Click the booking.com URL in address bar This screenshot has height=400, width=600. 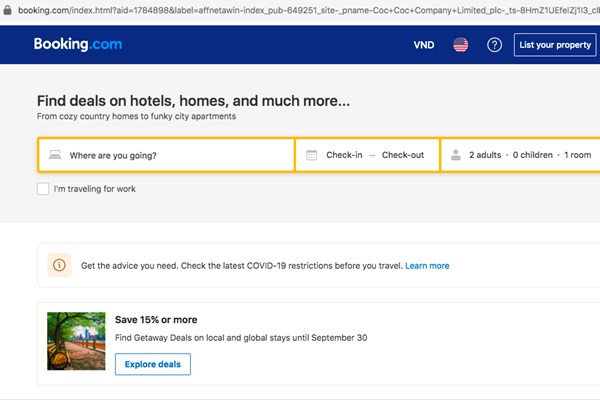(x=308, y=10)
